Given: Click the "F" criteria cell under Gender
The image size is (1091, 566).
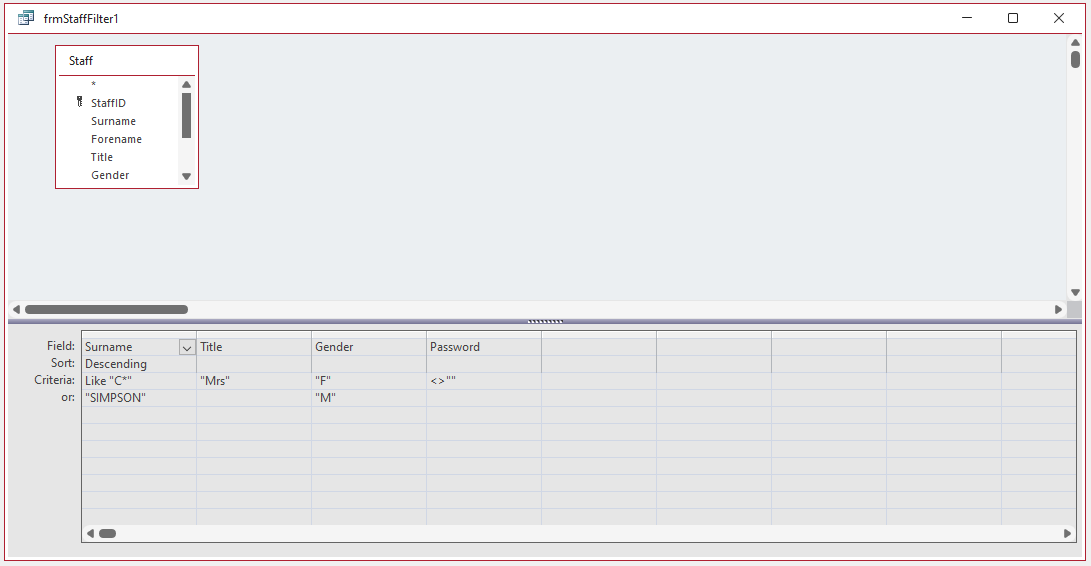Looking at the screenshot, I should 369,381.
